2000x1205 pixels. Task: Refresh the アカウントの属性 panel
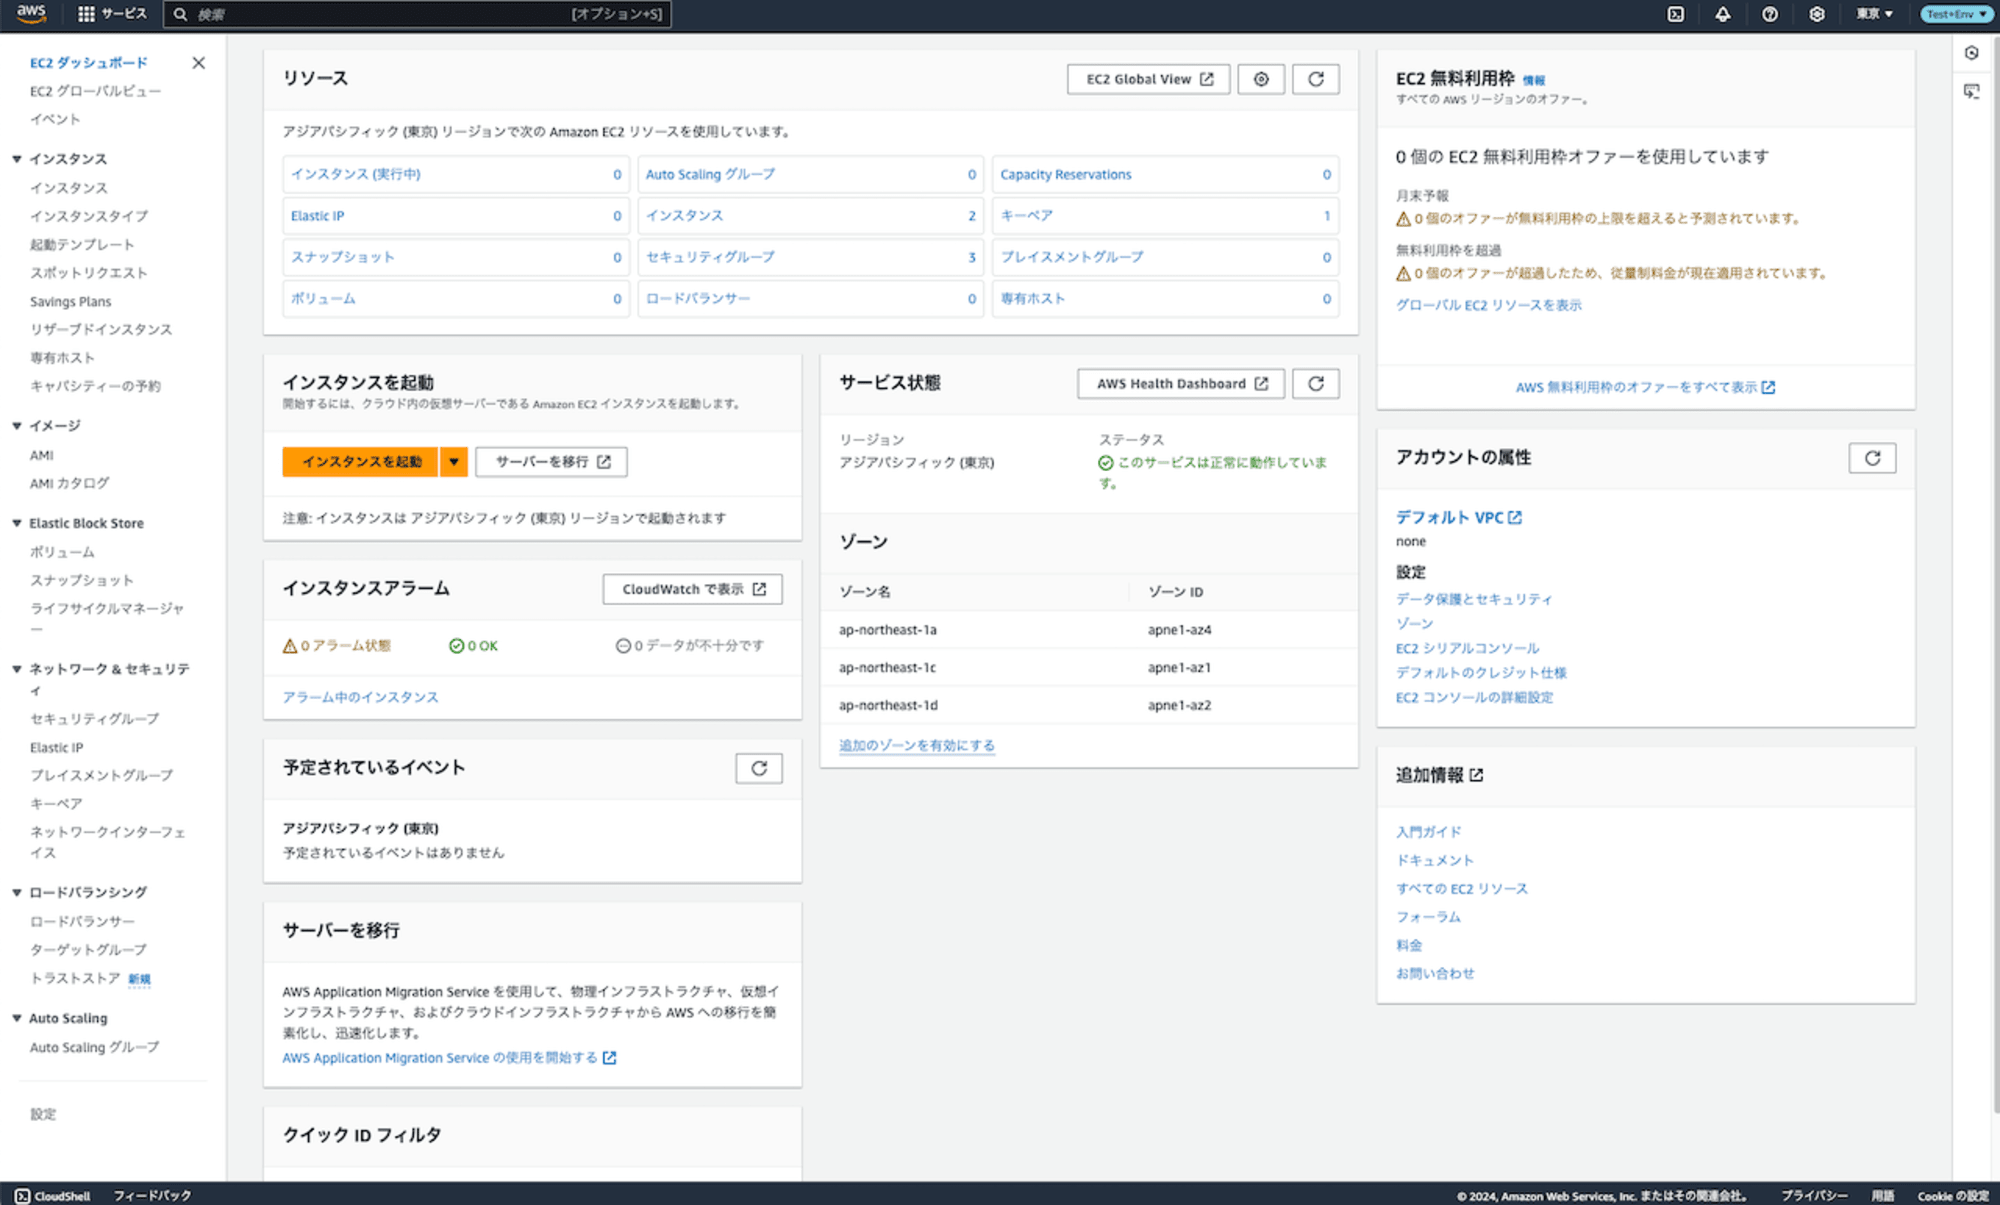coord(1873,458)
